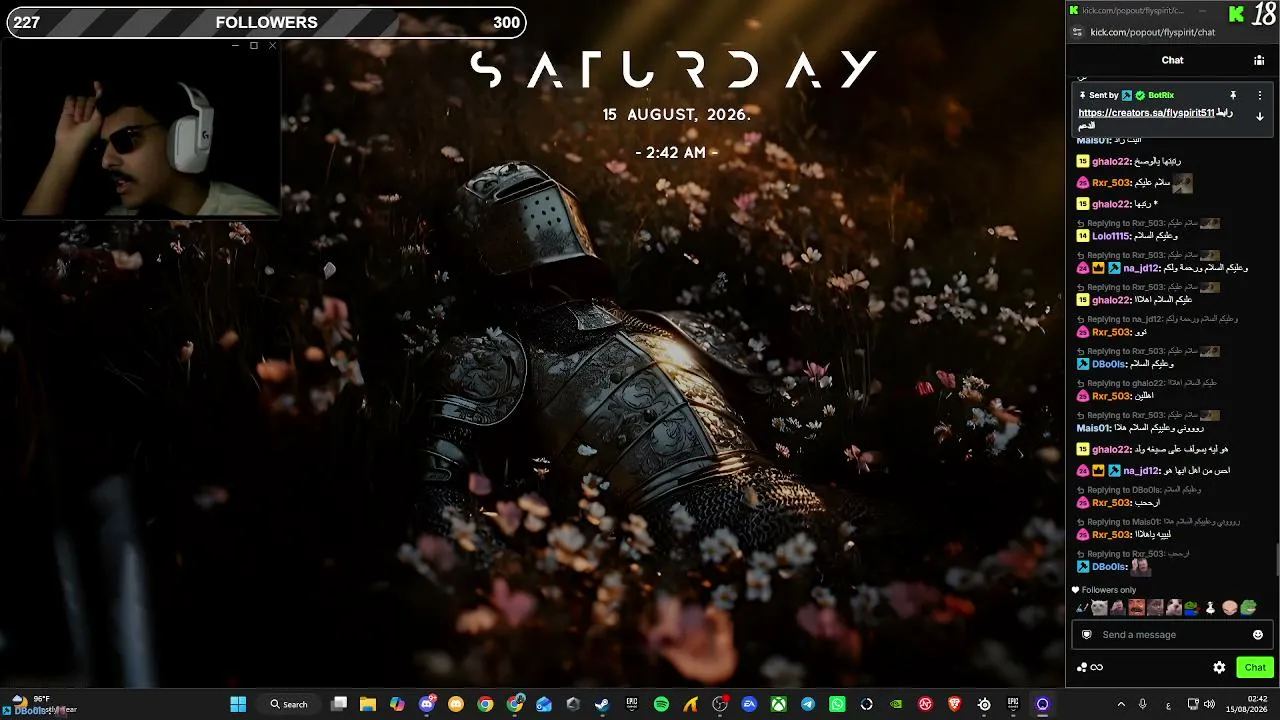The width and height of the screenshot is (1280, 720).
Task: Open Spotify from taskbar
Action: tap(661, 704)
